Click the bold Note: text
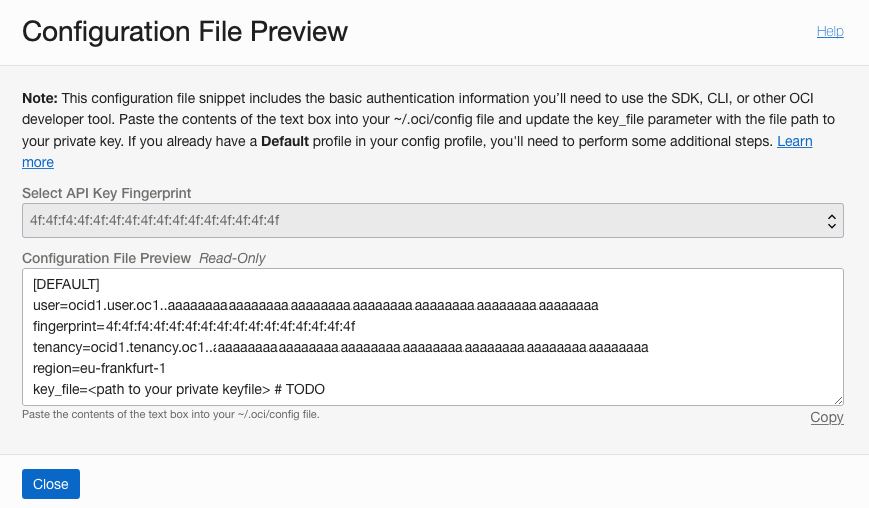Screen dimensions: 869x508 (x=40, y=98)
